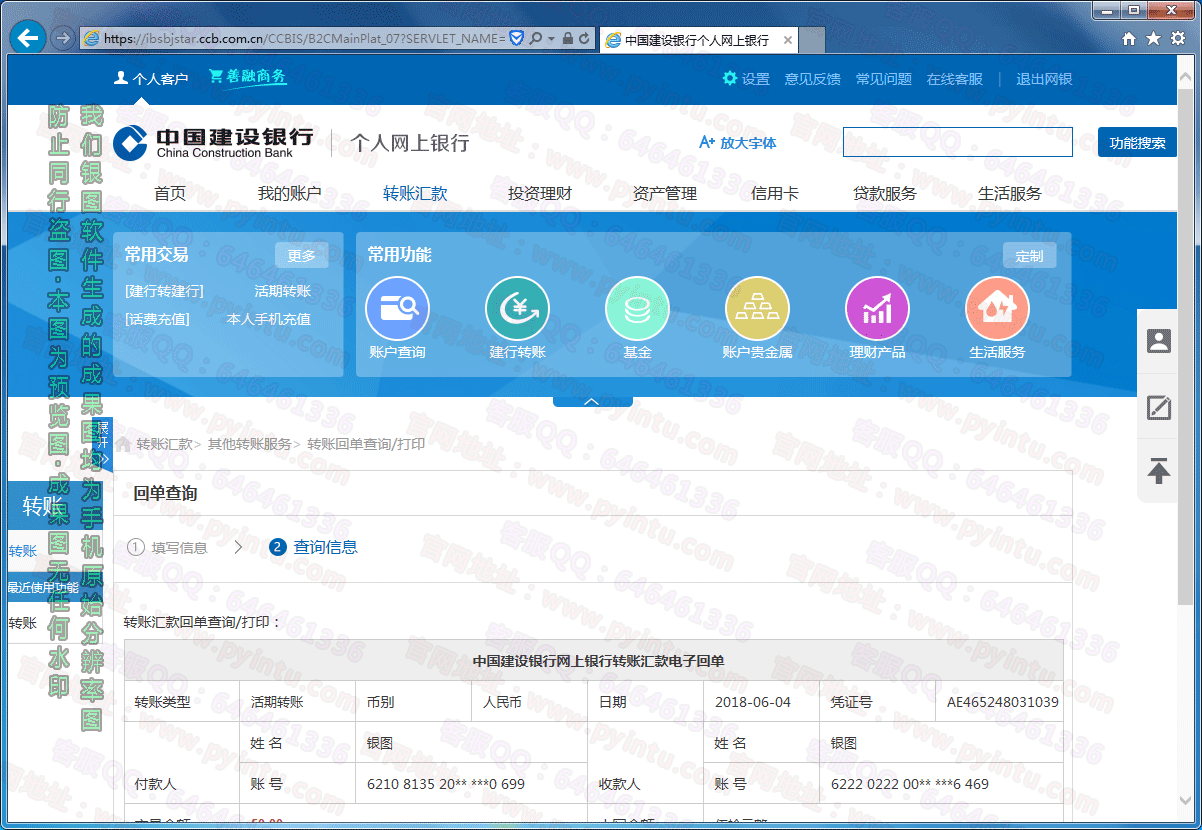The height and width of the screenshot is (830, 1202).
Task: Click the 个人客户 person icon label
Action: (151, 79)
